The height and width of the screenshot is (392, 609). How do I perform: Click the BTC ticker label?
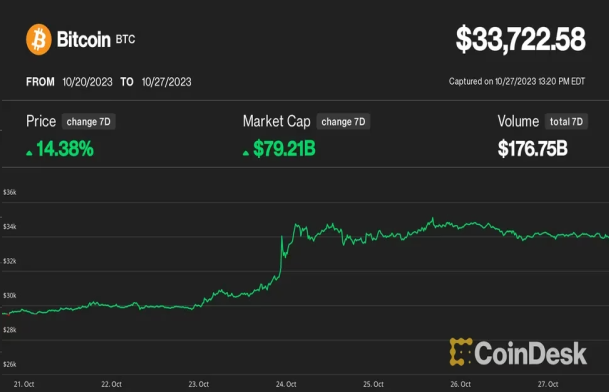click(125, 39)
